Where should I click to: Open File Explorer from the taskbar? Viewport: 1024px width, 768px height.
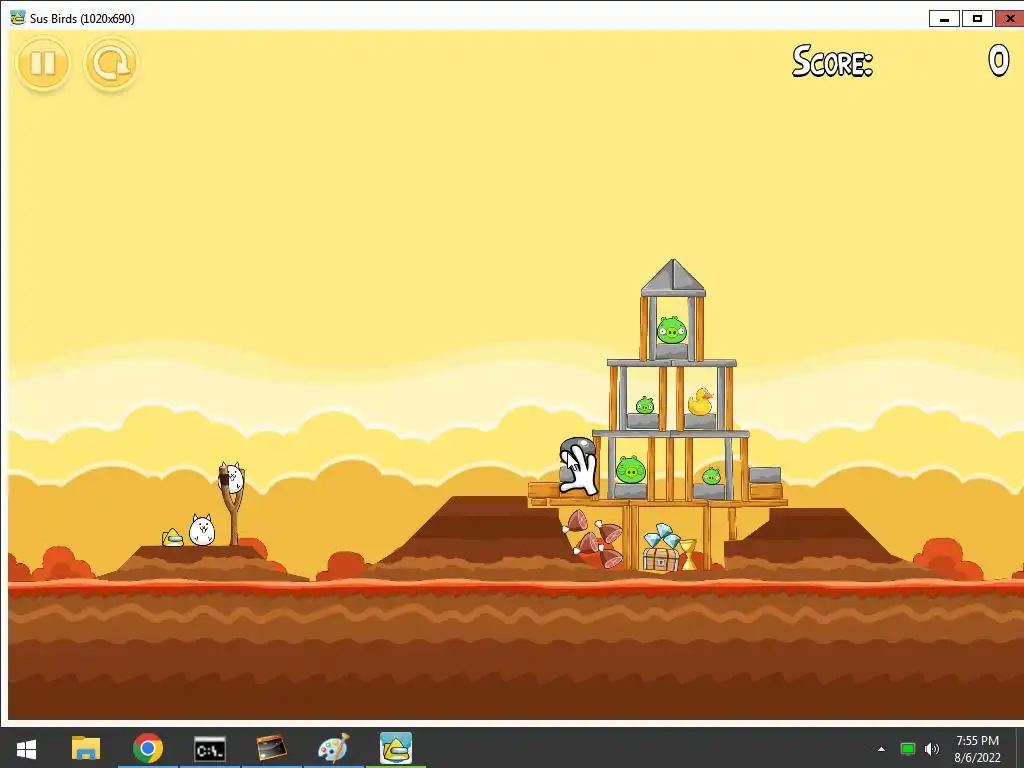coord(86,748)
